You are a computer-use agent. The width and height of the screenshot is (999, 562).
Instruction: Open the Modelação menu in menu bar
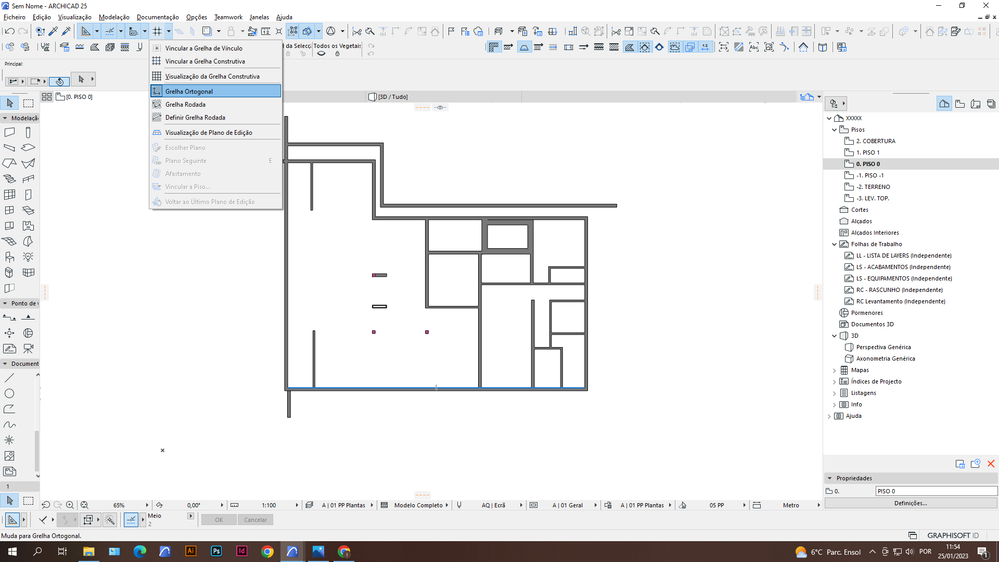click(x=114, y=17)
